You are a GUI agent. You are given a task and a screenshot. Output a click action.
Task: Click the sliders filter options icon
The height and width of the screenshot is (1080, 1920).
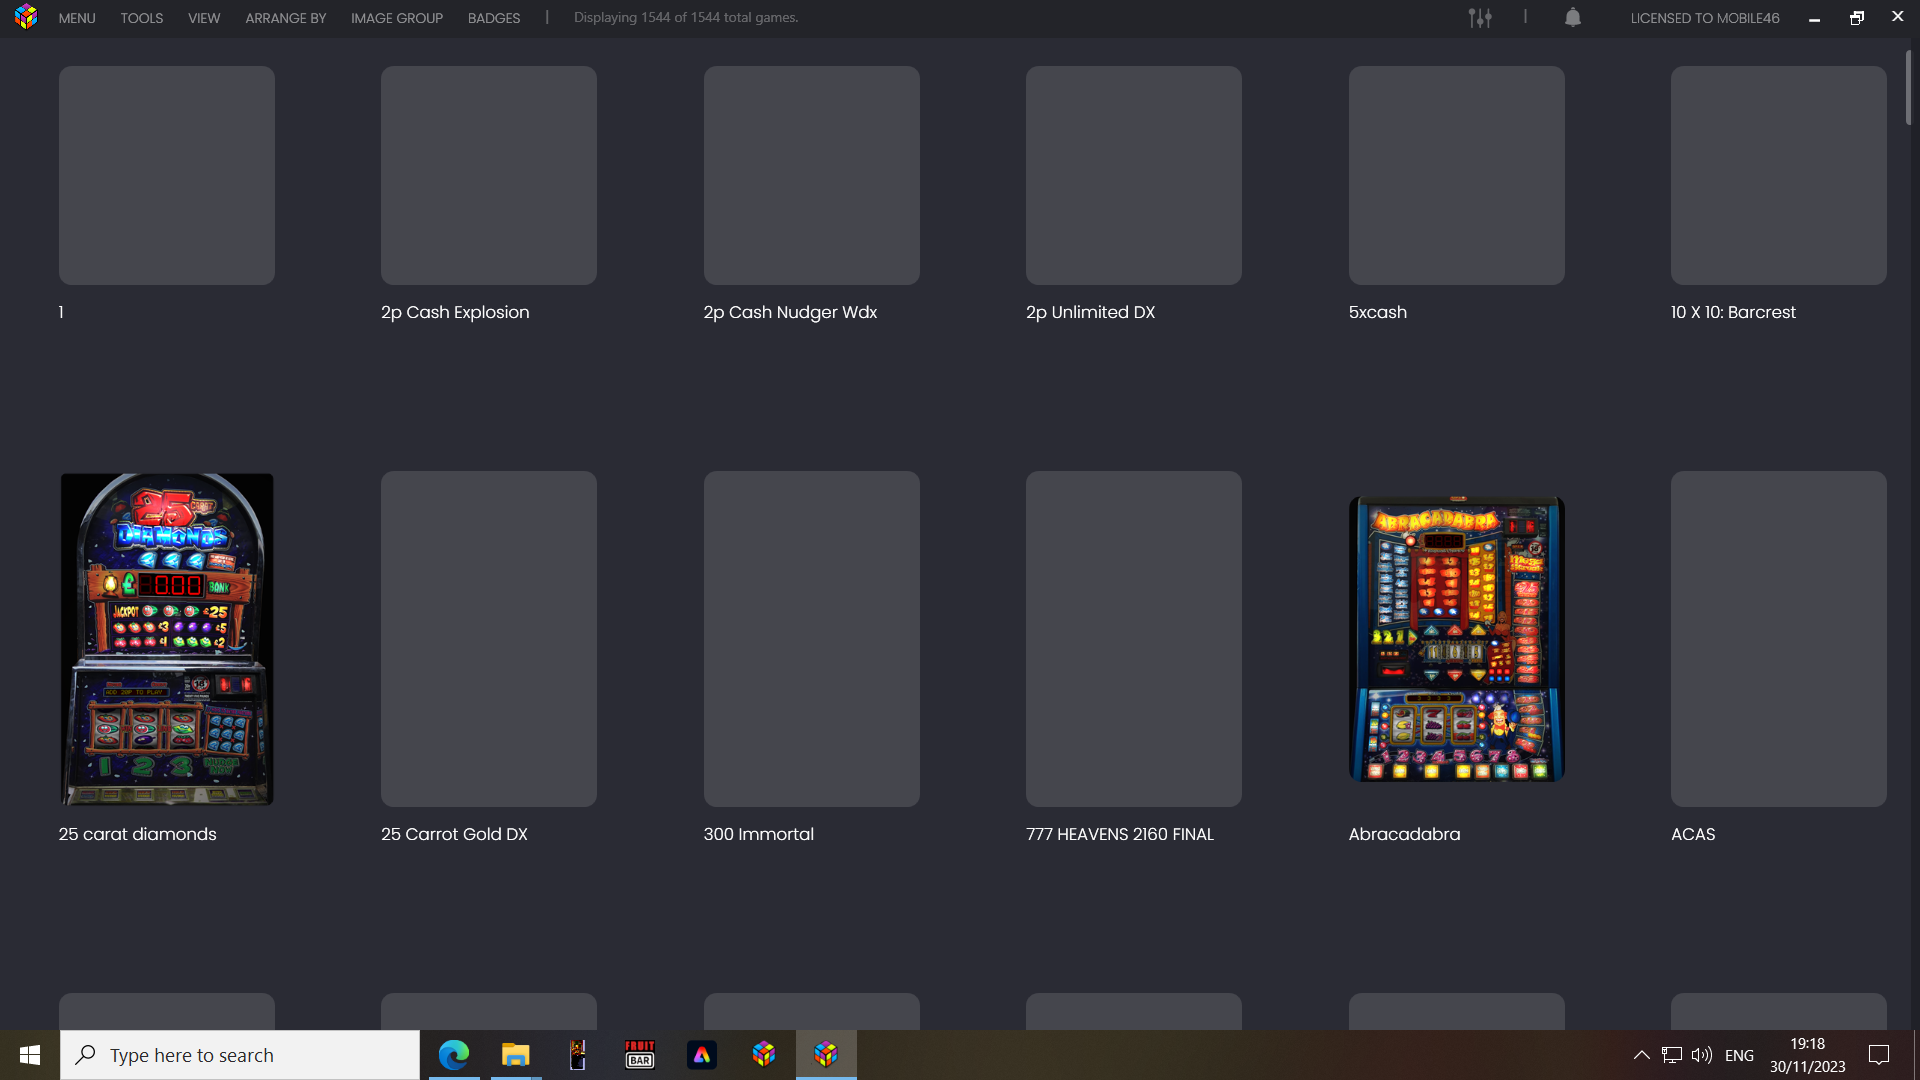(1480, 18)
